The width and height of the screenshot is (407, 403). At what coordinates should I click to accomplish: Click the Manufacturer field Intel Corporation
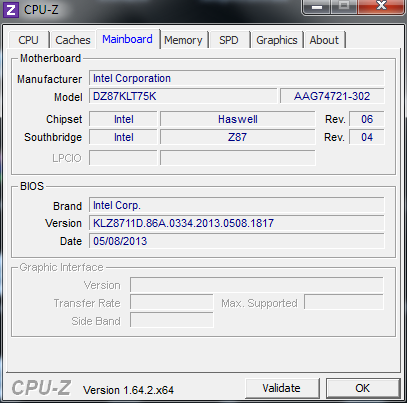(237, 78)
